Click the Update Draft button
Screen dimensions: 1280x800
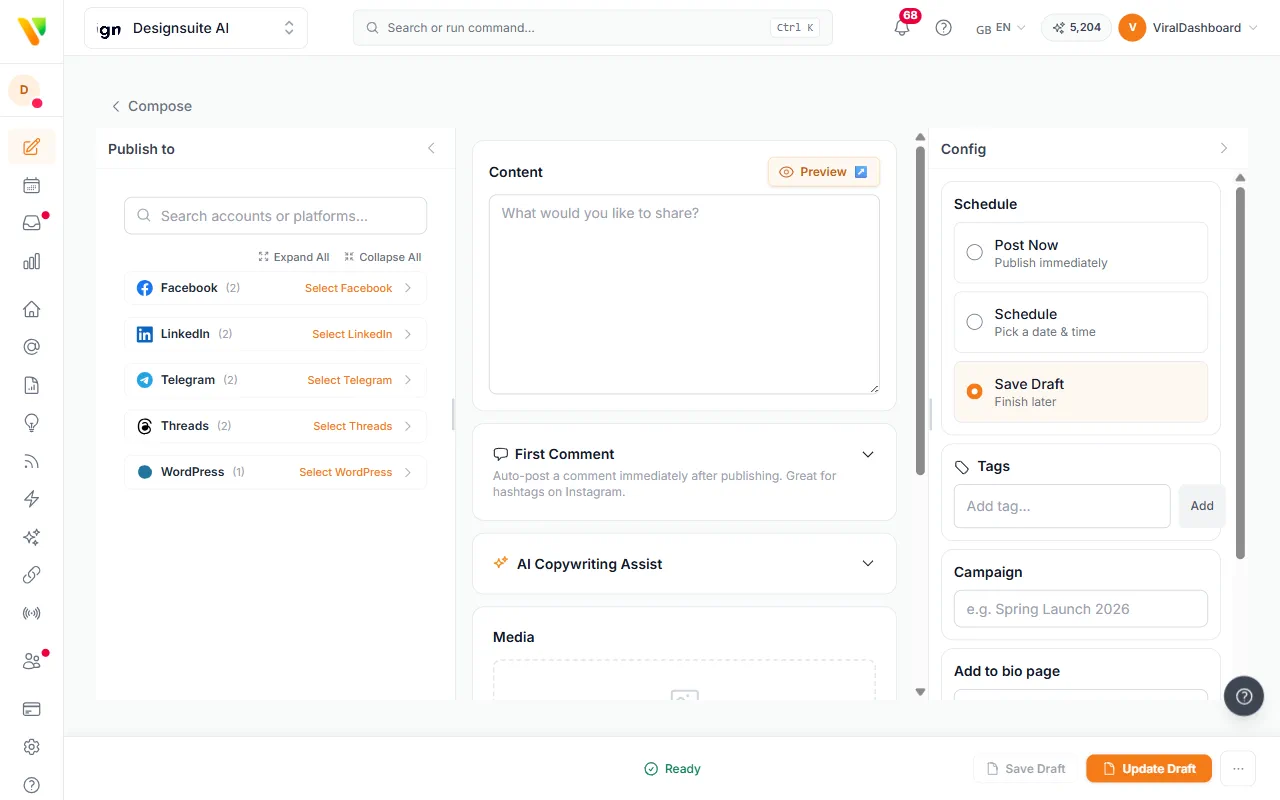point(1149,769)
